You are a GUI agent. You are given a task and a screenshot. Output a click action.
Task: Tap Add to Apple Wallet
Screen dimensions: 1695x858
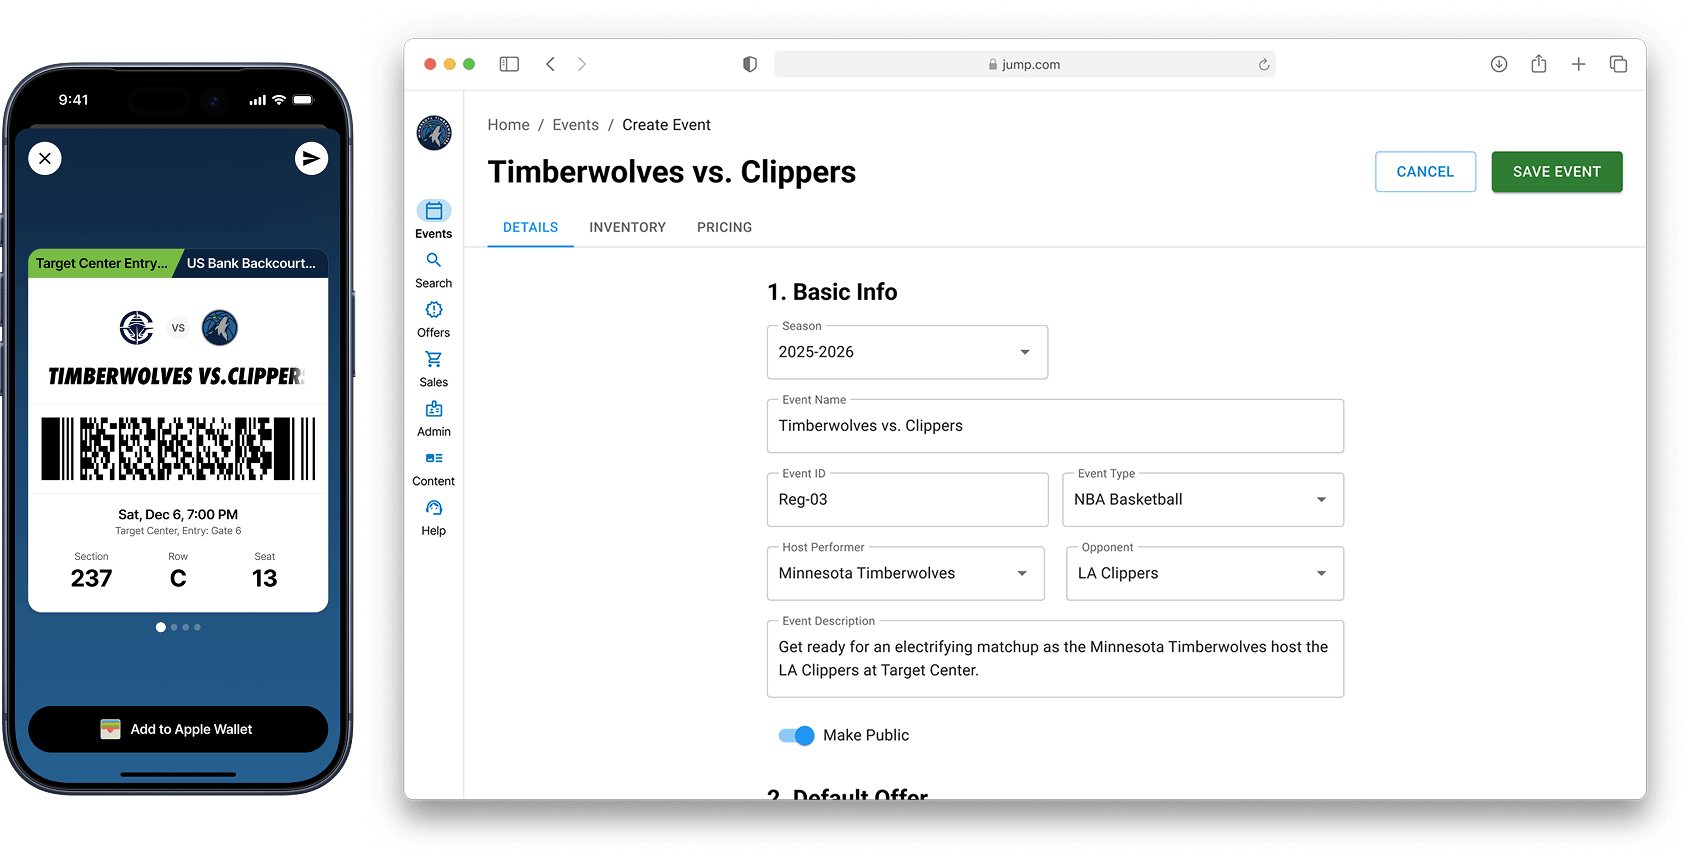(178, 730)
